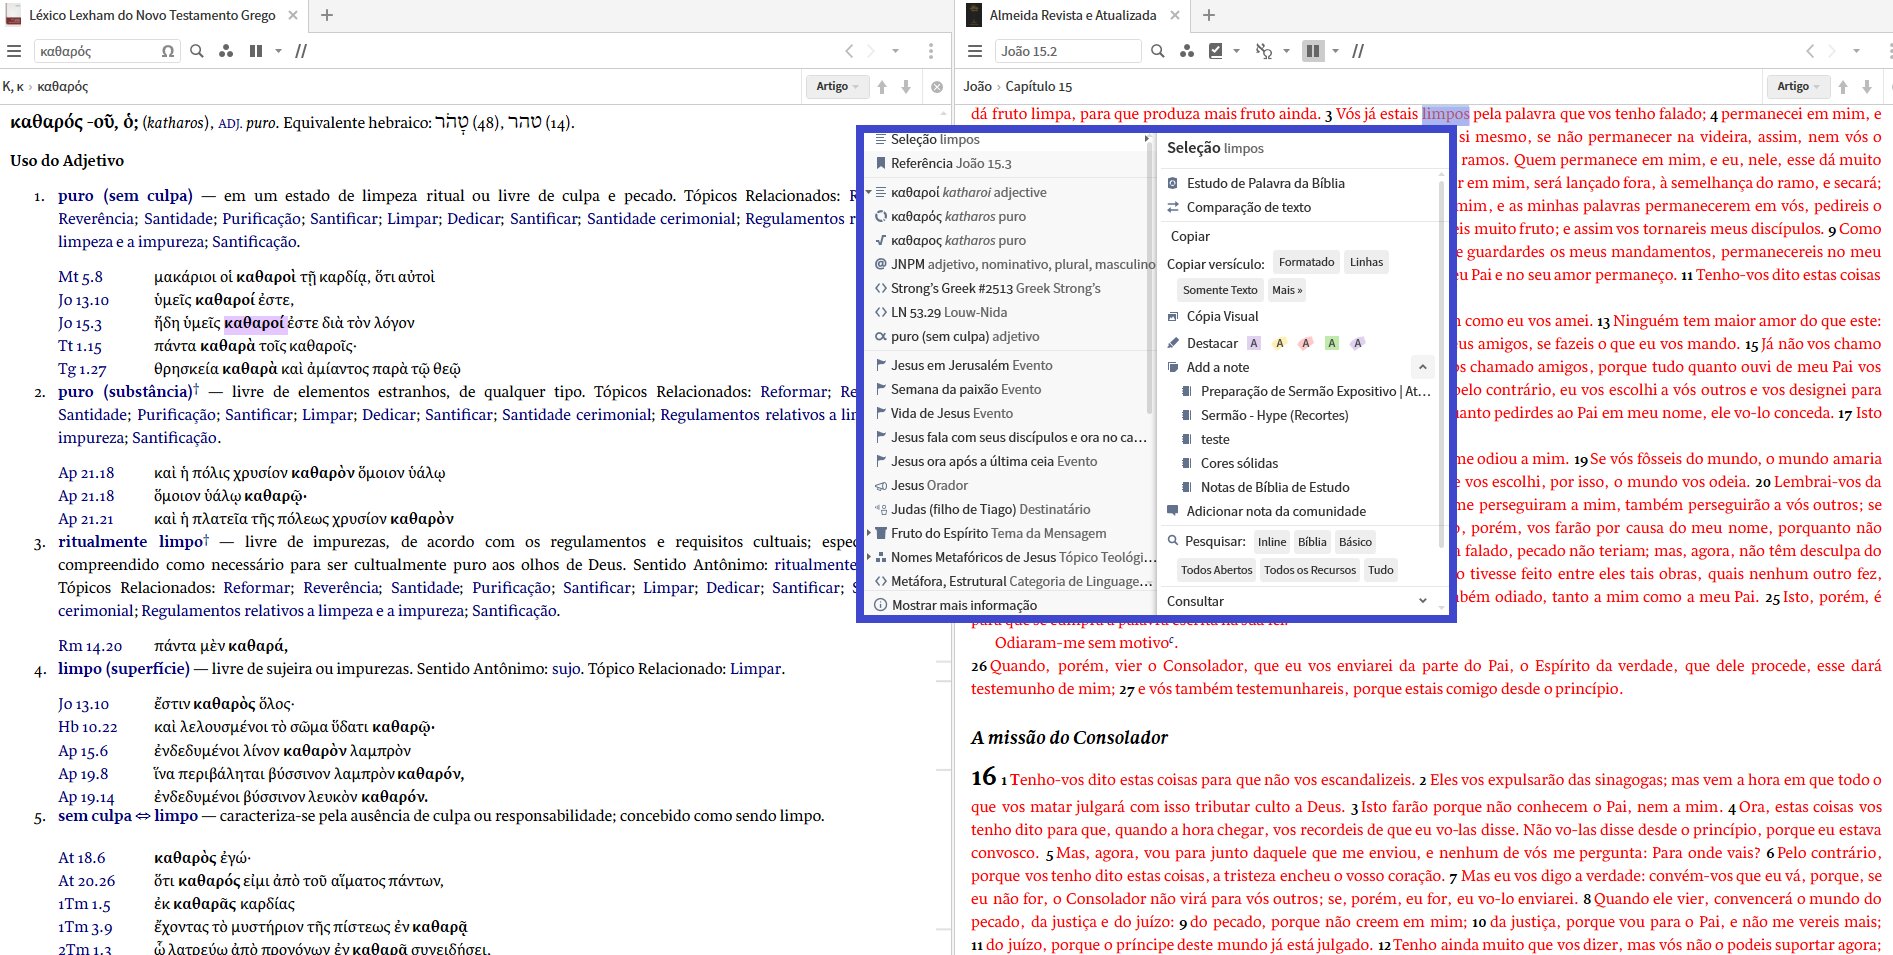Image resolution: width=1893 pixels, height=955 pixels.
Task: Add a new tab beside the lexicon tab
Action: pyautogui.click(x=327, y=15)
